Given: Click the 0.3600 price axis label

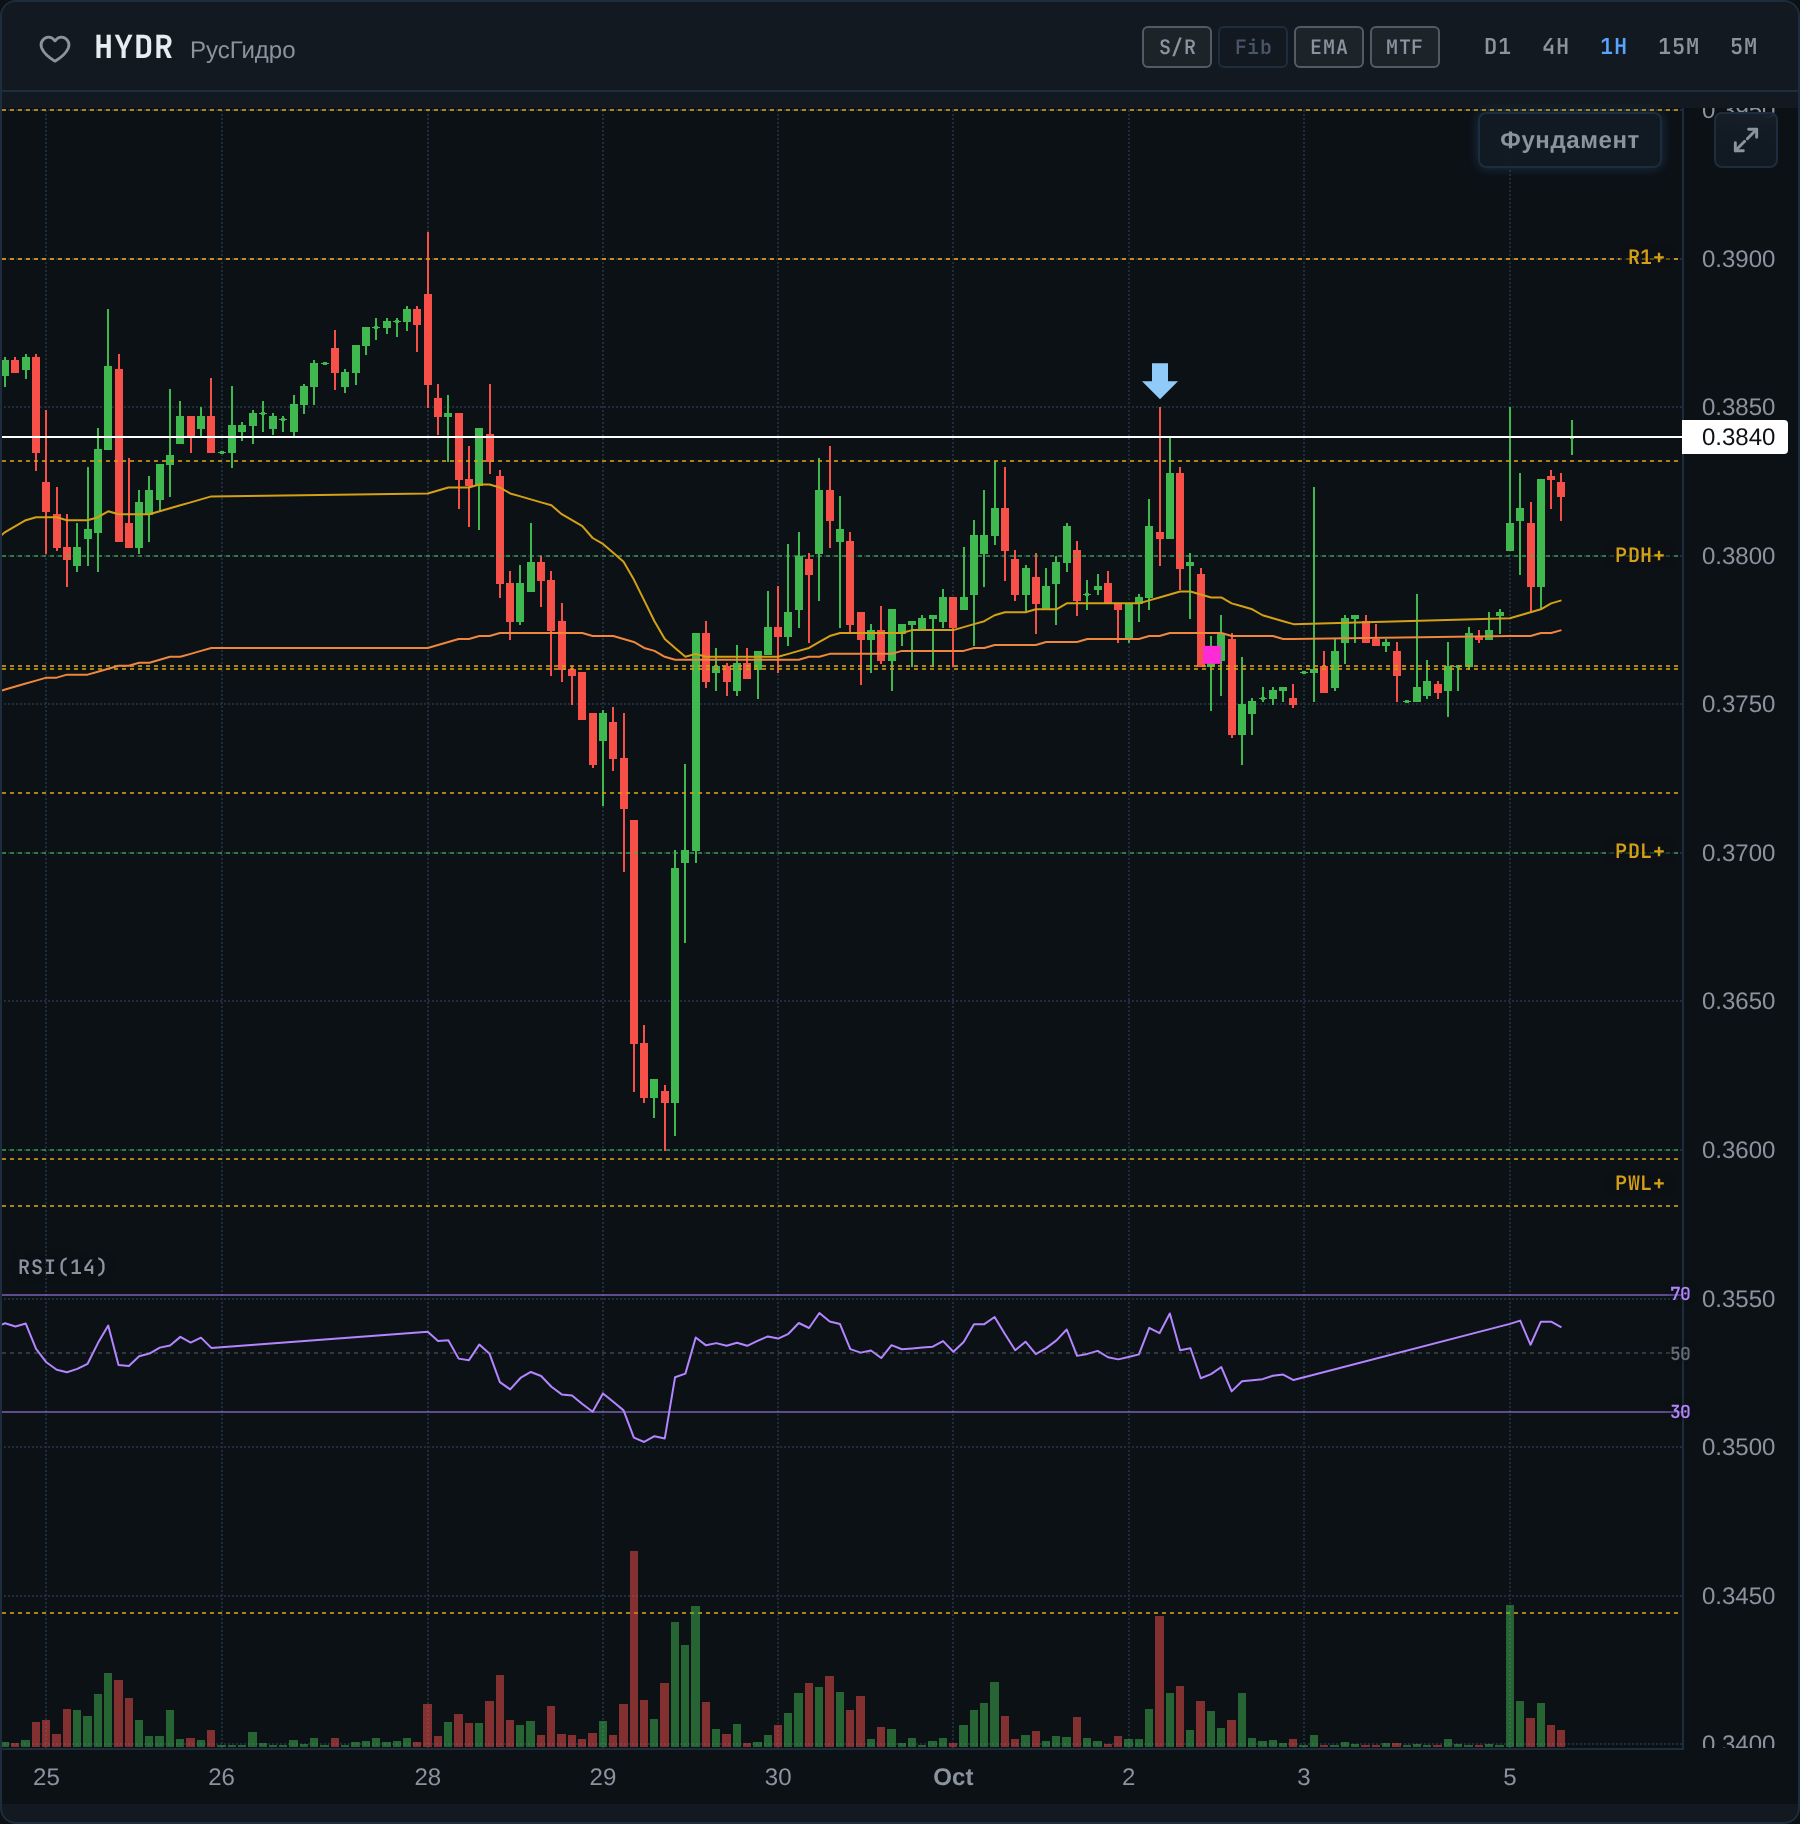Looking at the screenshot, I should [x=1738, y=1150].
